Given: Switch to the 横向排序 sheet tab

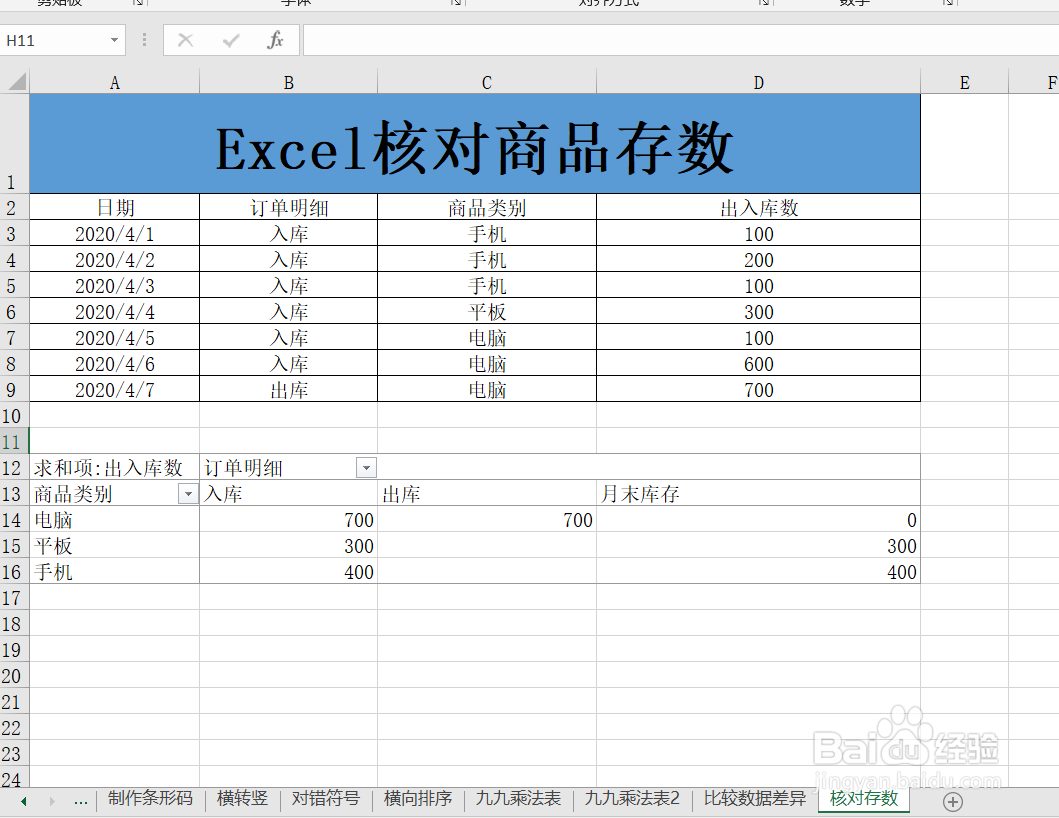Looking at the screenshot, I should coord(418,798).
